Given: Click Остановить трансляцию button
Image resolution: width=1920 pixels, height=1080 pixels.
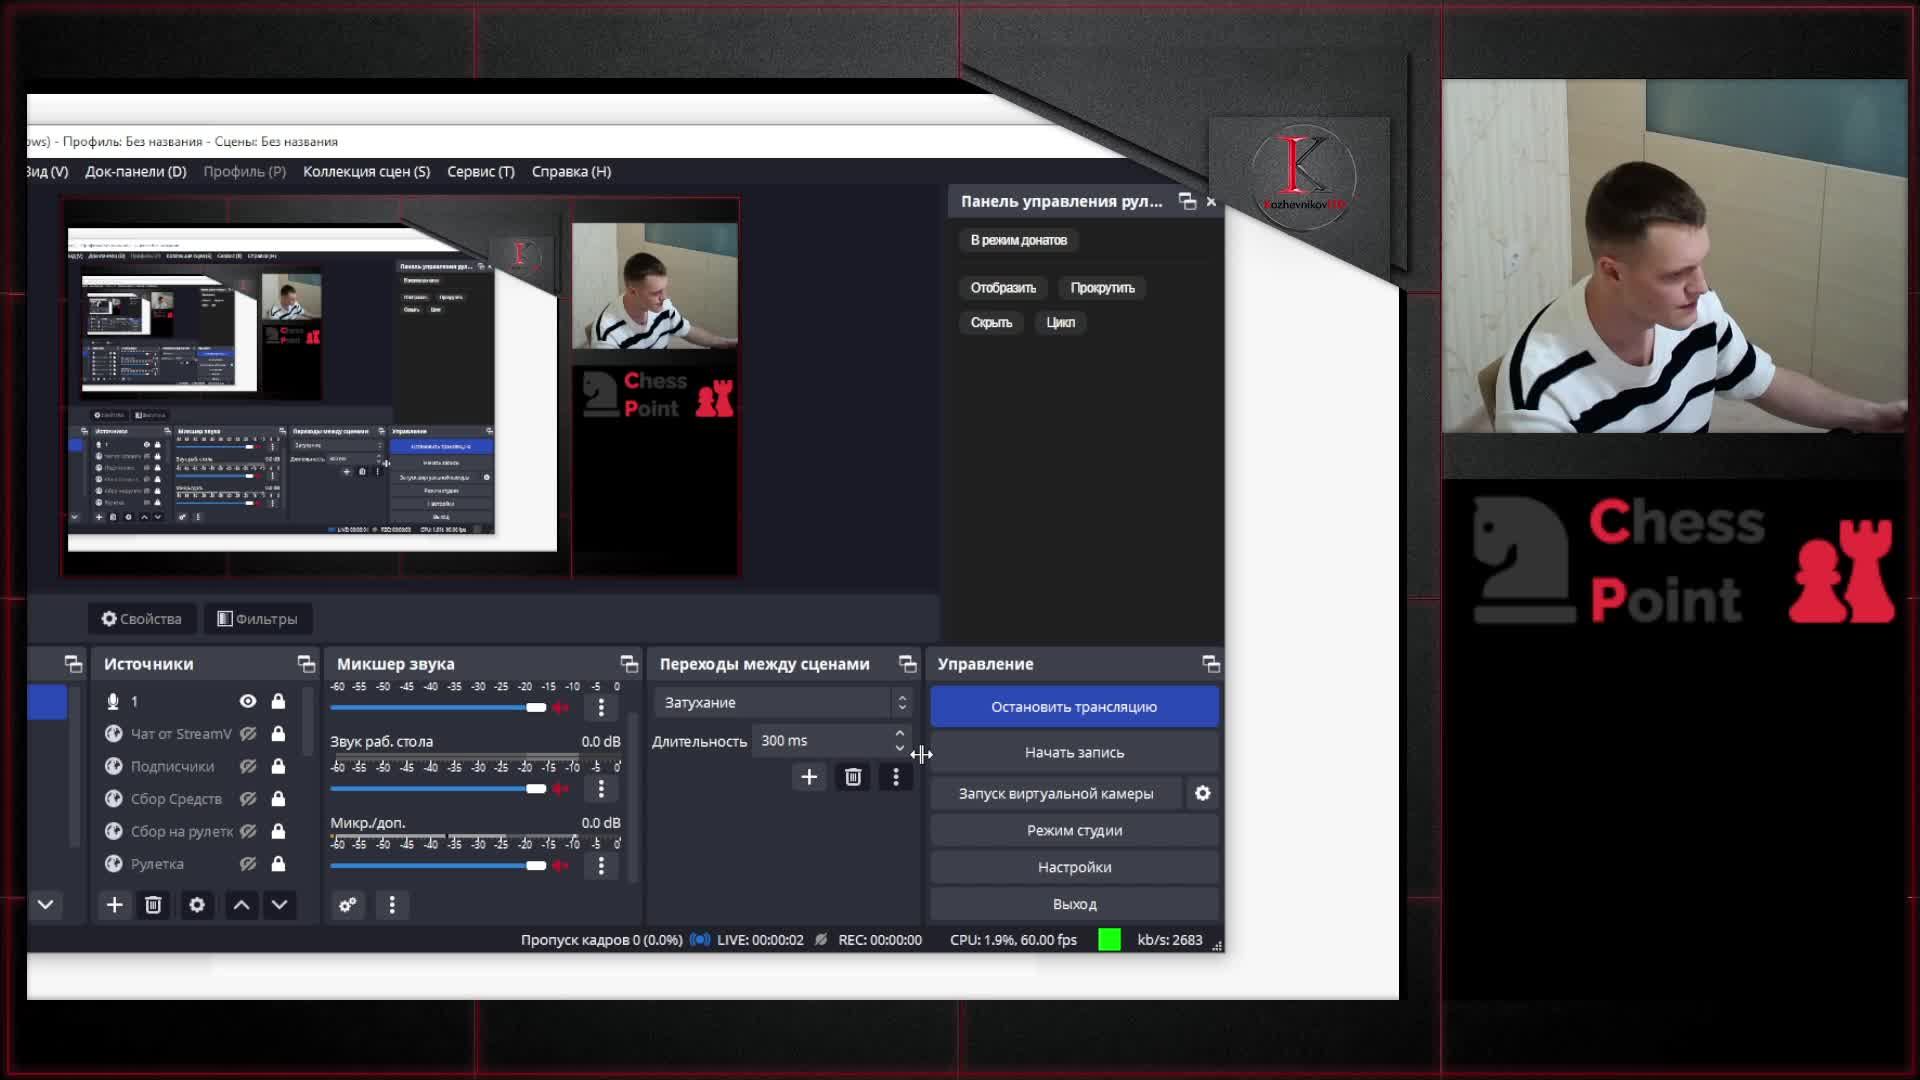Looking at the screenshot, I should tap(1074, 707).
